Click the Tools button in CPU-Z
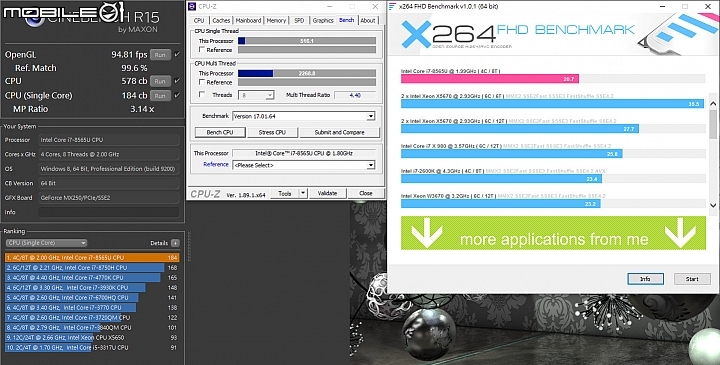Image resolution: width=720 pixels, height=365 pixels. (285, 194)
